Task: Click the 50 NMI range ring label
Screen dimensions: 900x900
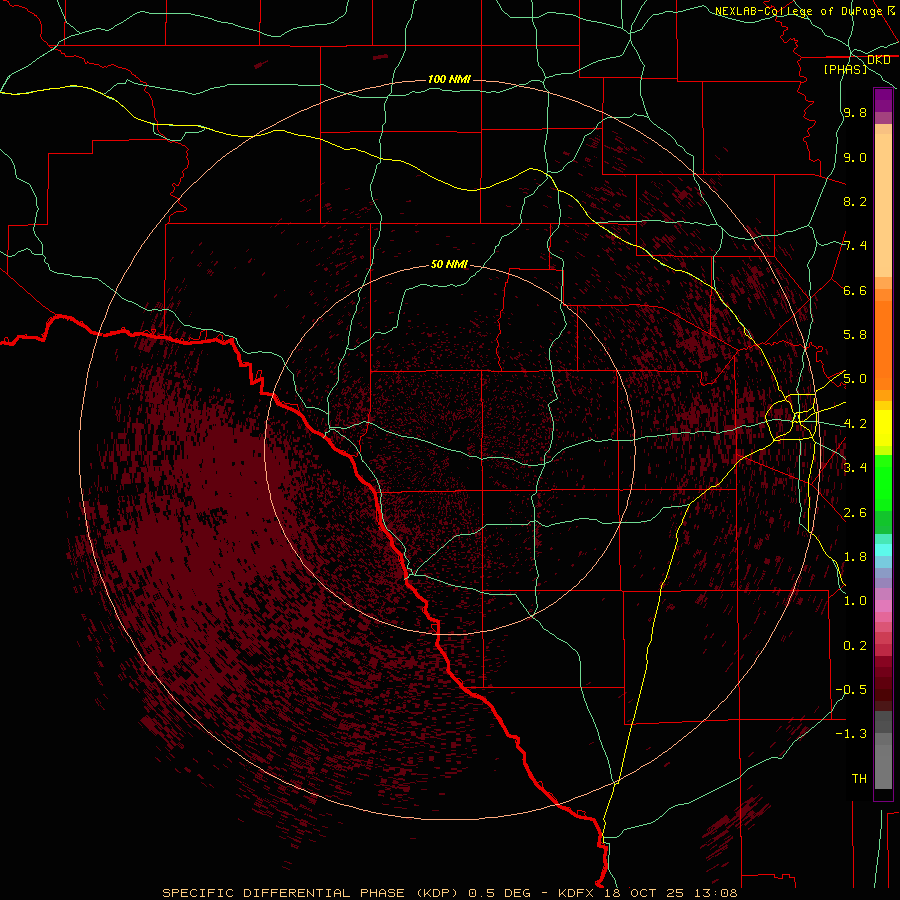Action: point(449,264)
